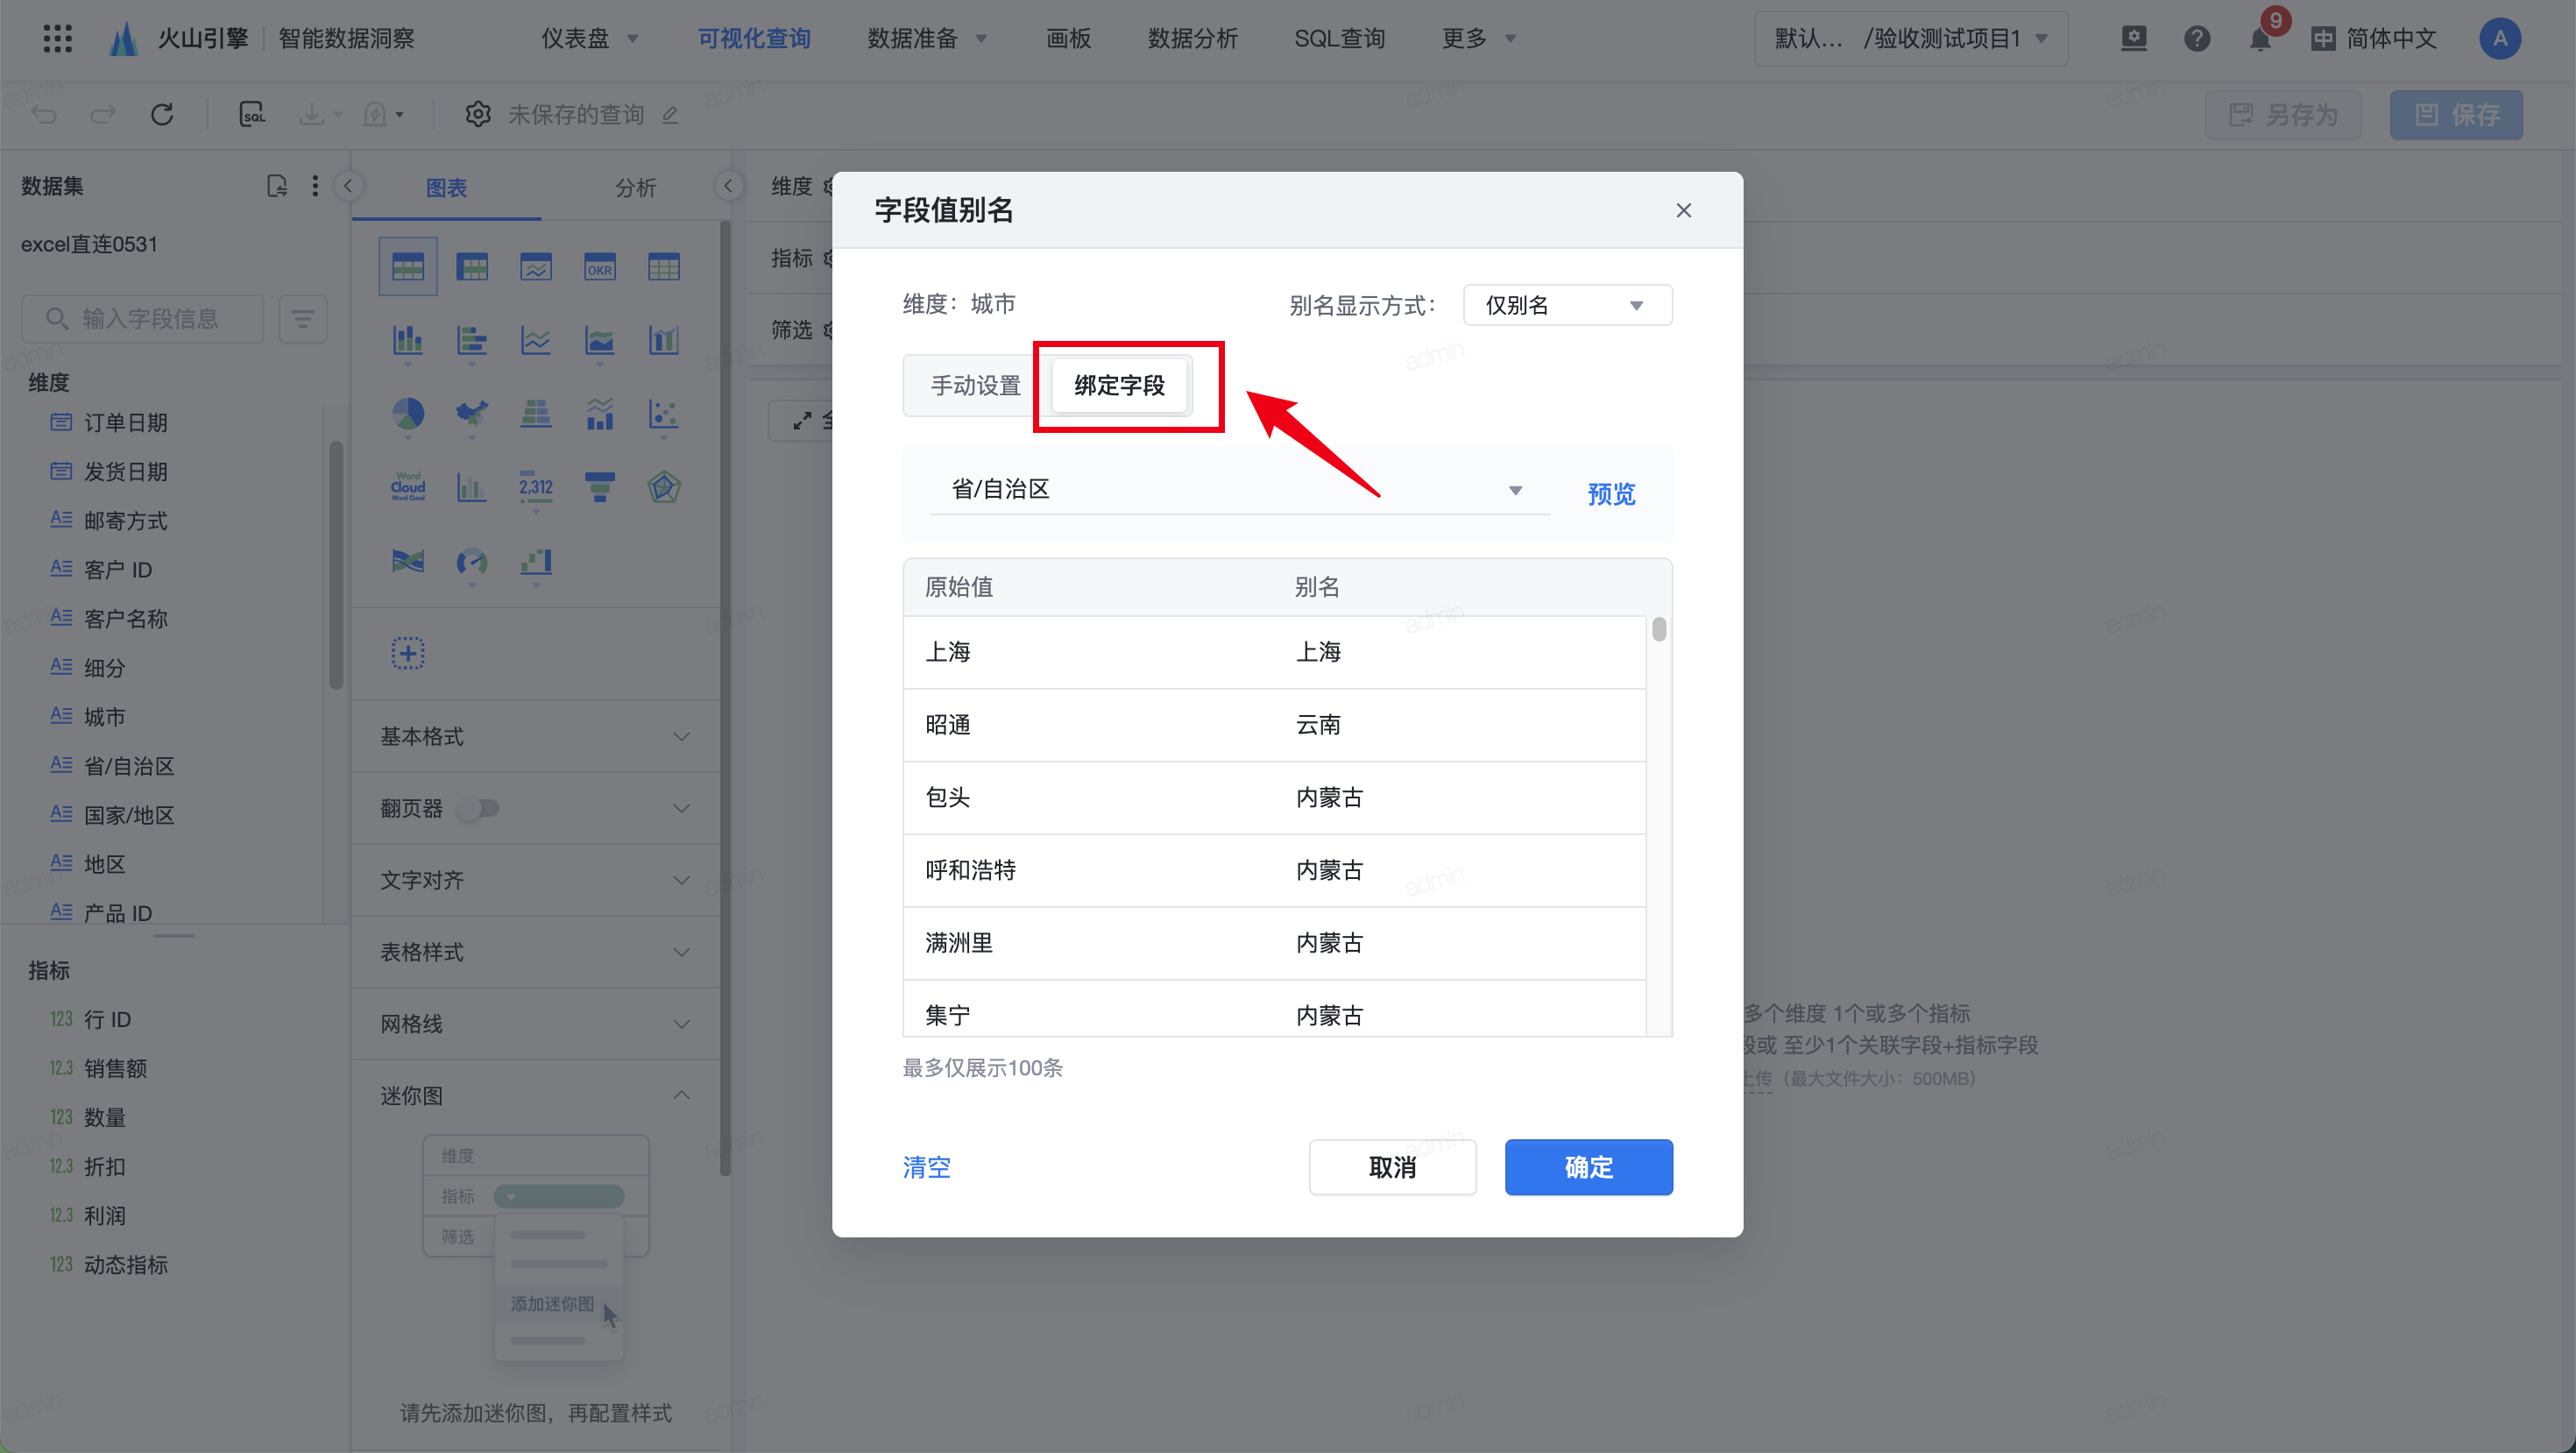Screen dimensions: 2576x1453
Task: Click the redo arrow icon
Action: (x=103, y=114)
